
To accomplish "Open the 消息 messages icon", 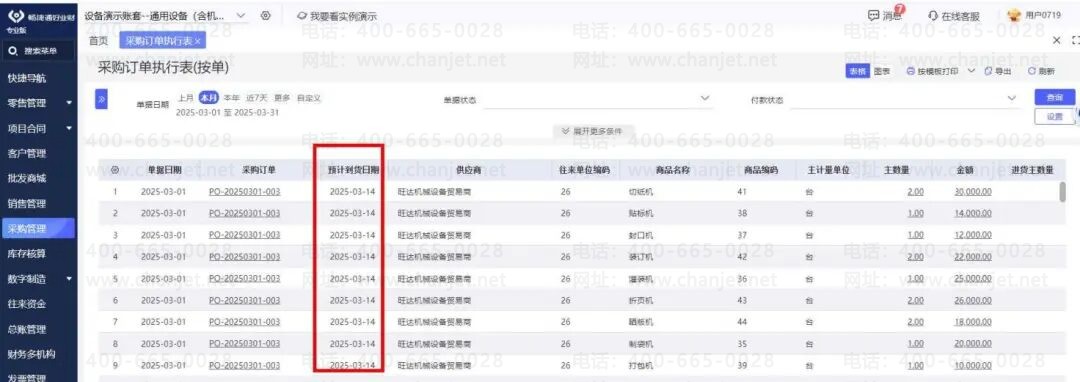I will 886,15.
